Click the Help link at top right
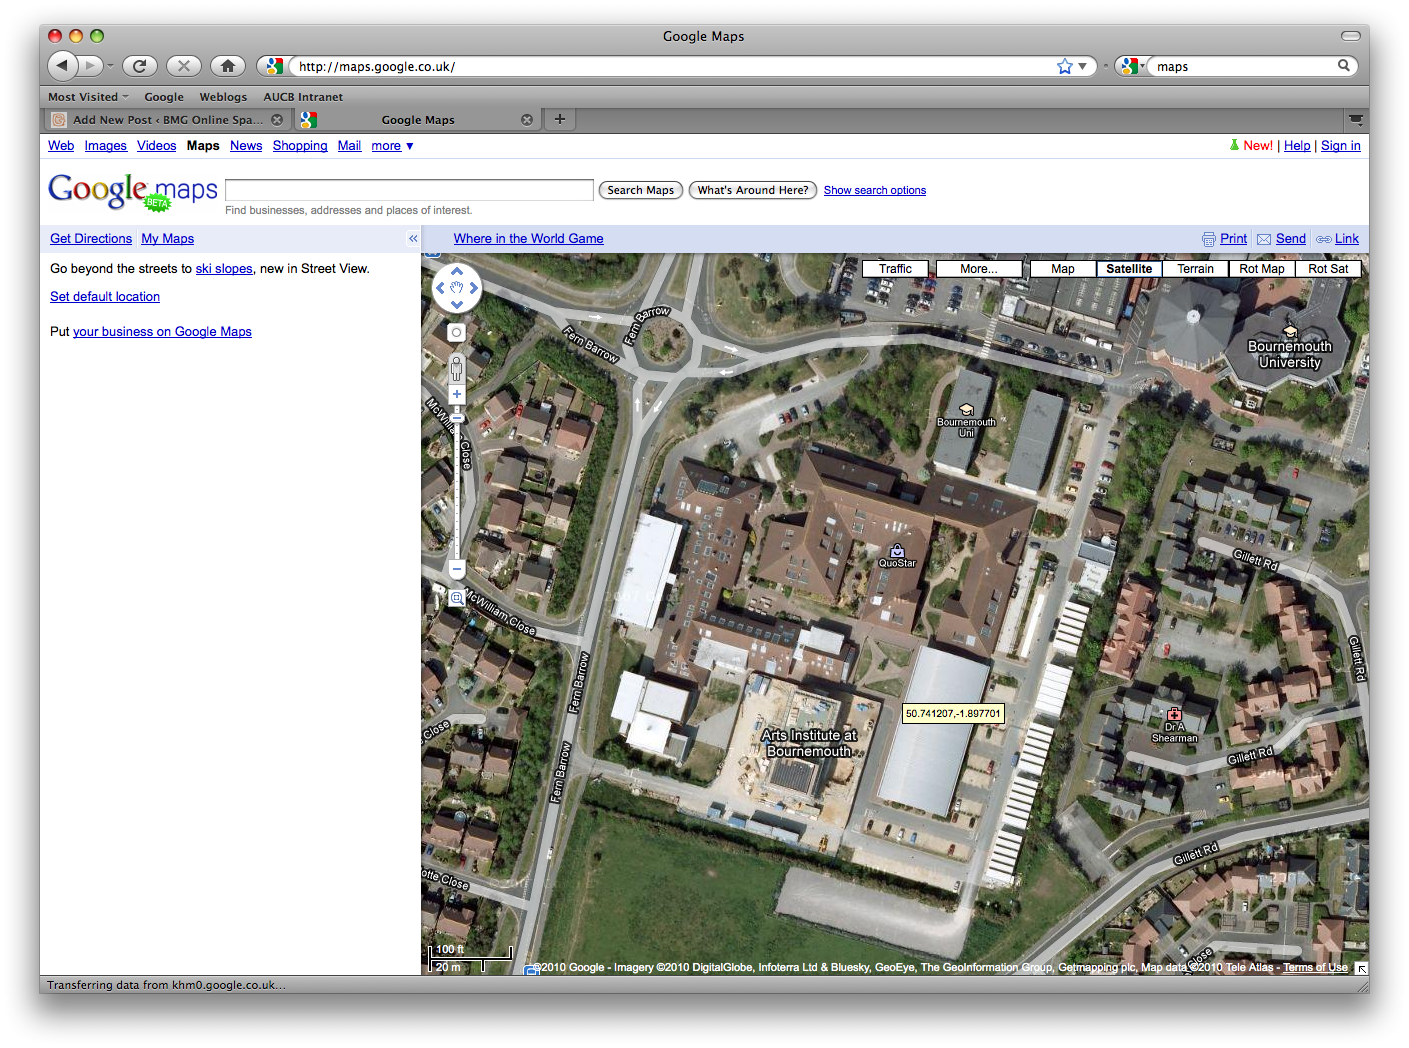Image resolution: width=1409 pixels, height=1048 pixels. pos(1297,146)
